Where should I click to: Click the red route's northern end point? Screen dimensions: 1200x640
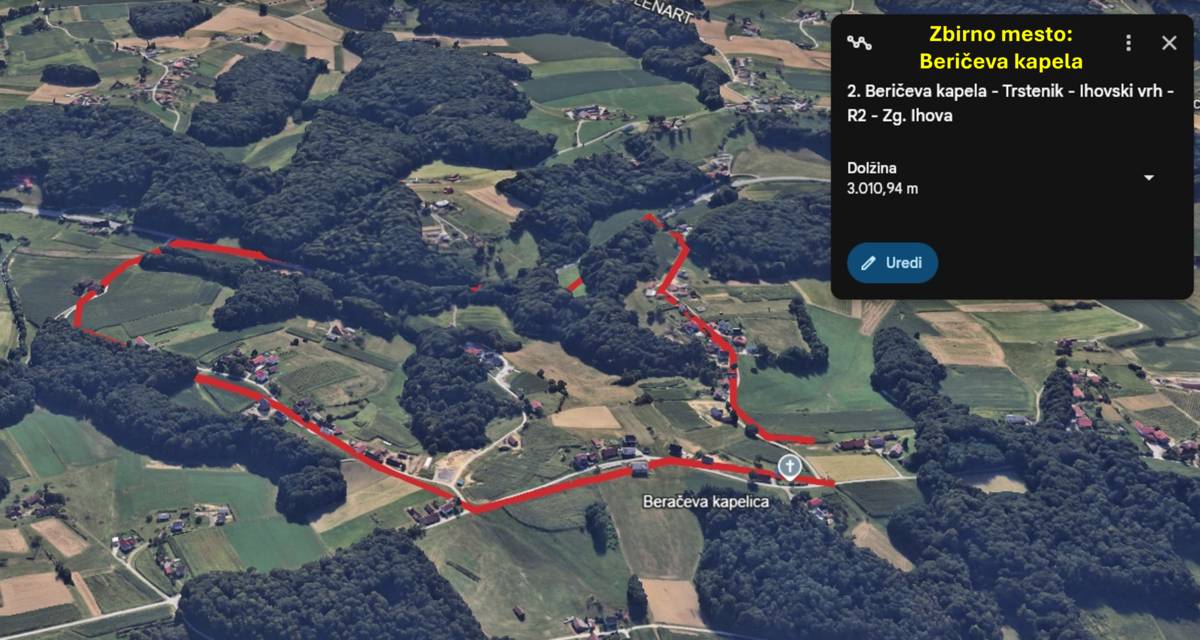pos(648,216)
